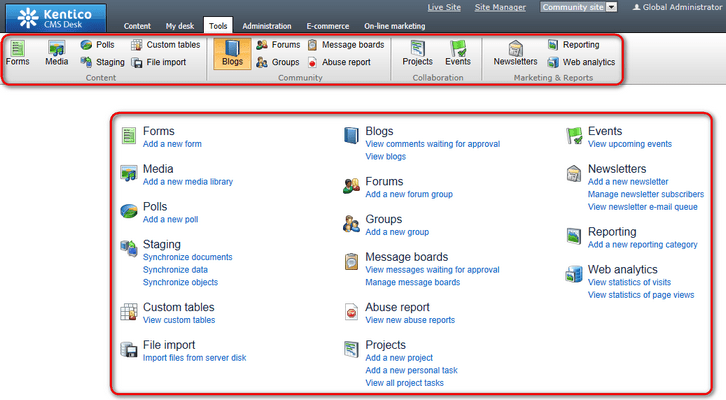Click the Projects icon in main panel
Viewport: 726px width, 400px height.
[x=351, y=350]
